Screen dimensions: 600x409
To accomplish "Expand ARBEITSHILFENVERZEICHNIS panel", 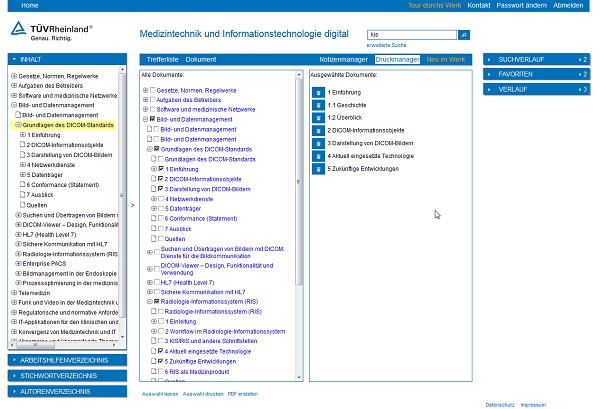I will [x=67, y=360].
